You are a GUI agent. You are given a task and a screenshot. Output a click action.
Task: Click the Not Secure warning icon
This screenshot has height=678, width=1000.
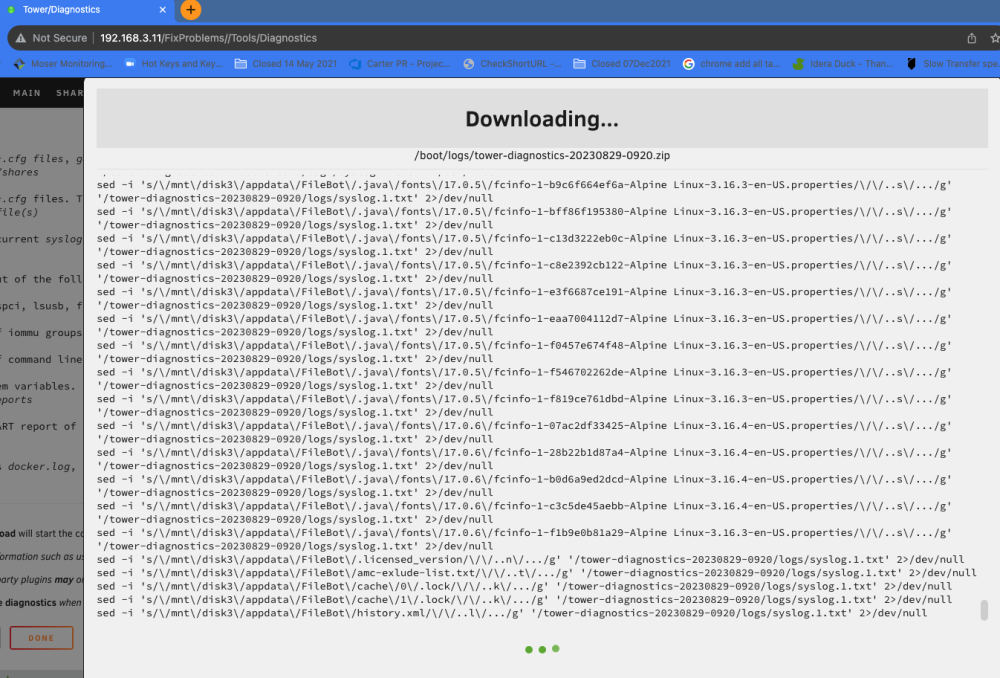tap(21, 38)
